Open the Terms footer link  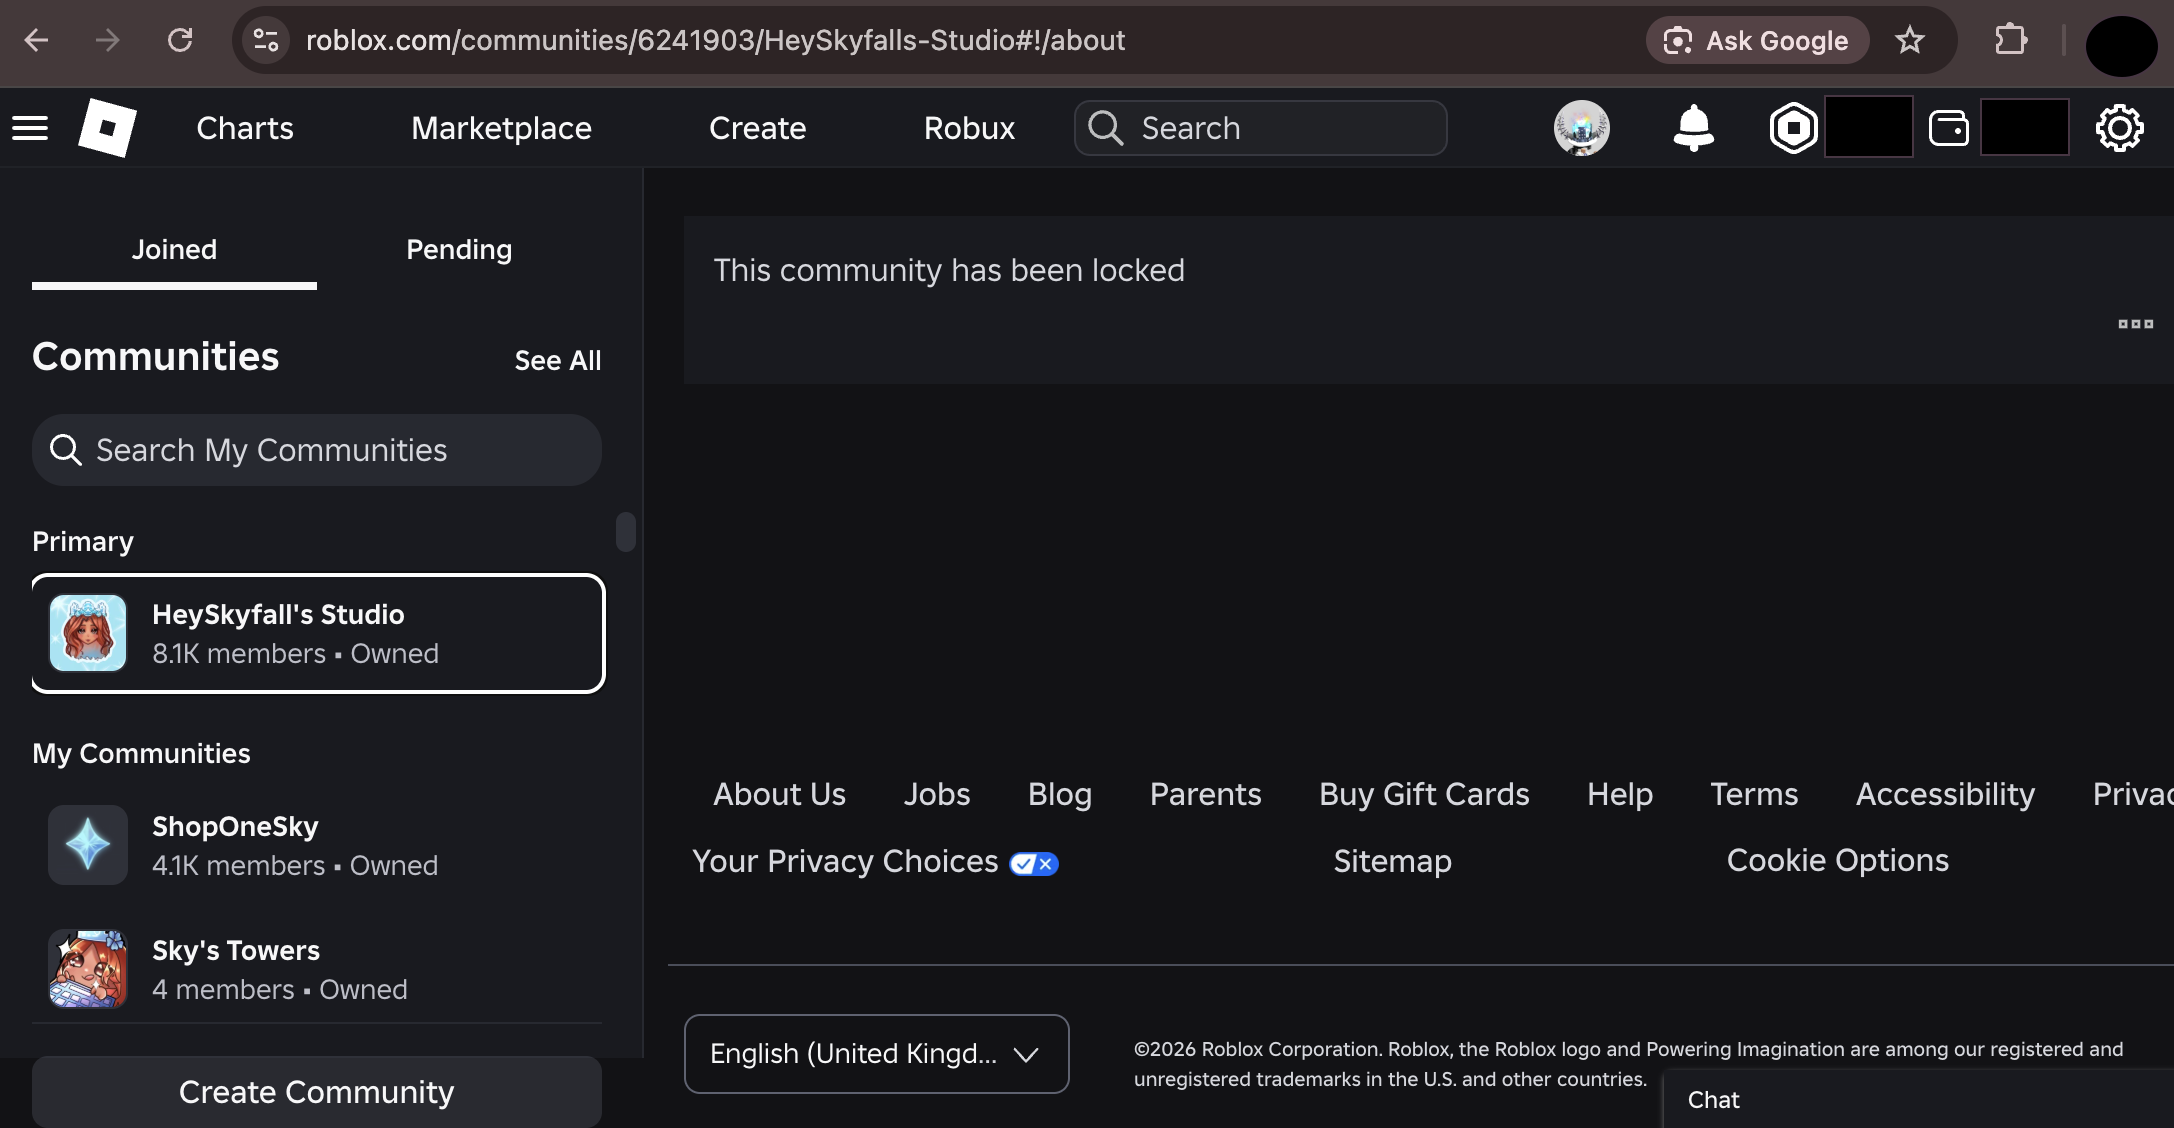coord(1754,794)
